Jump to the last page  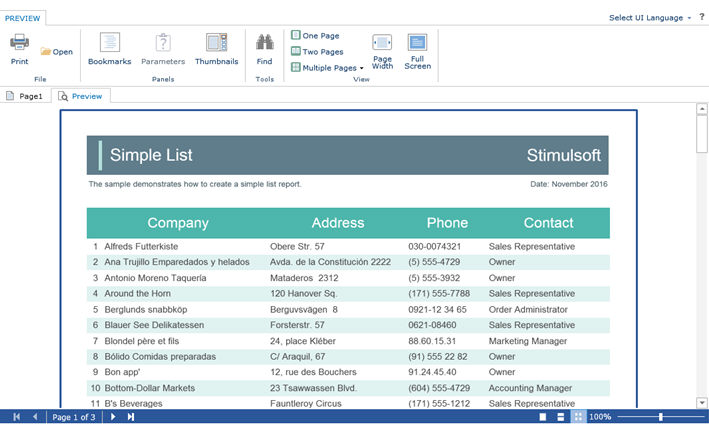tap(131, 417)
